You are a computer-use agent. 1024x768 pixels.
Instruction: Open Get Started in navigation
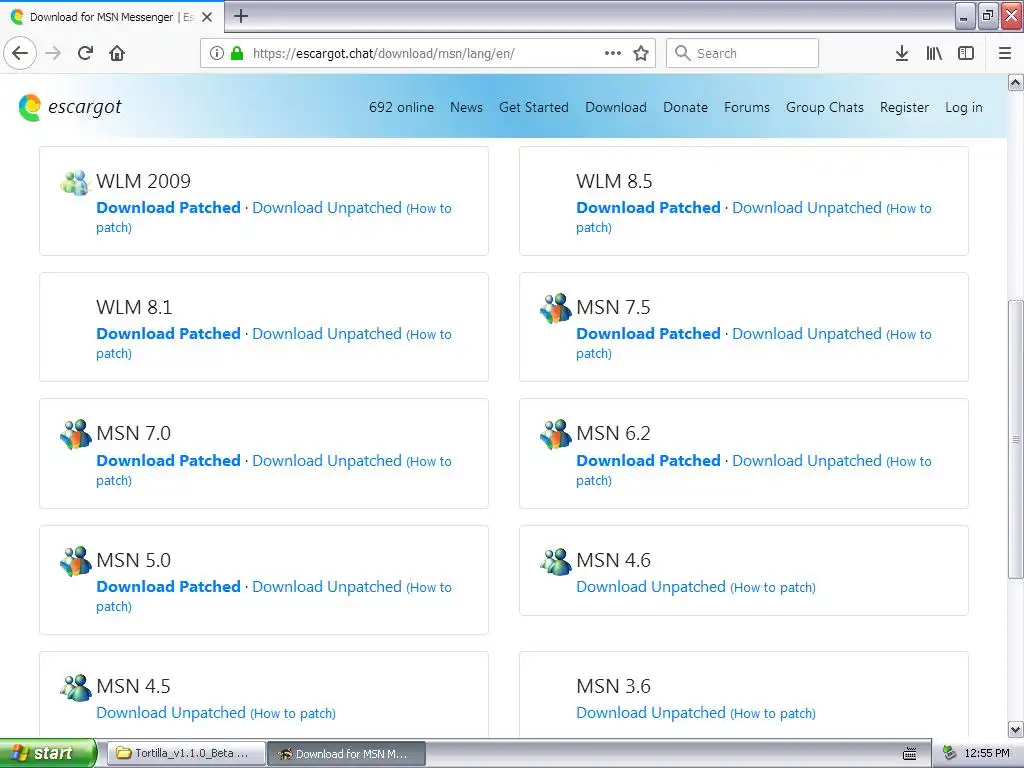pyautogui.click(x=534, y=107)
